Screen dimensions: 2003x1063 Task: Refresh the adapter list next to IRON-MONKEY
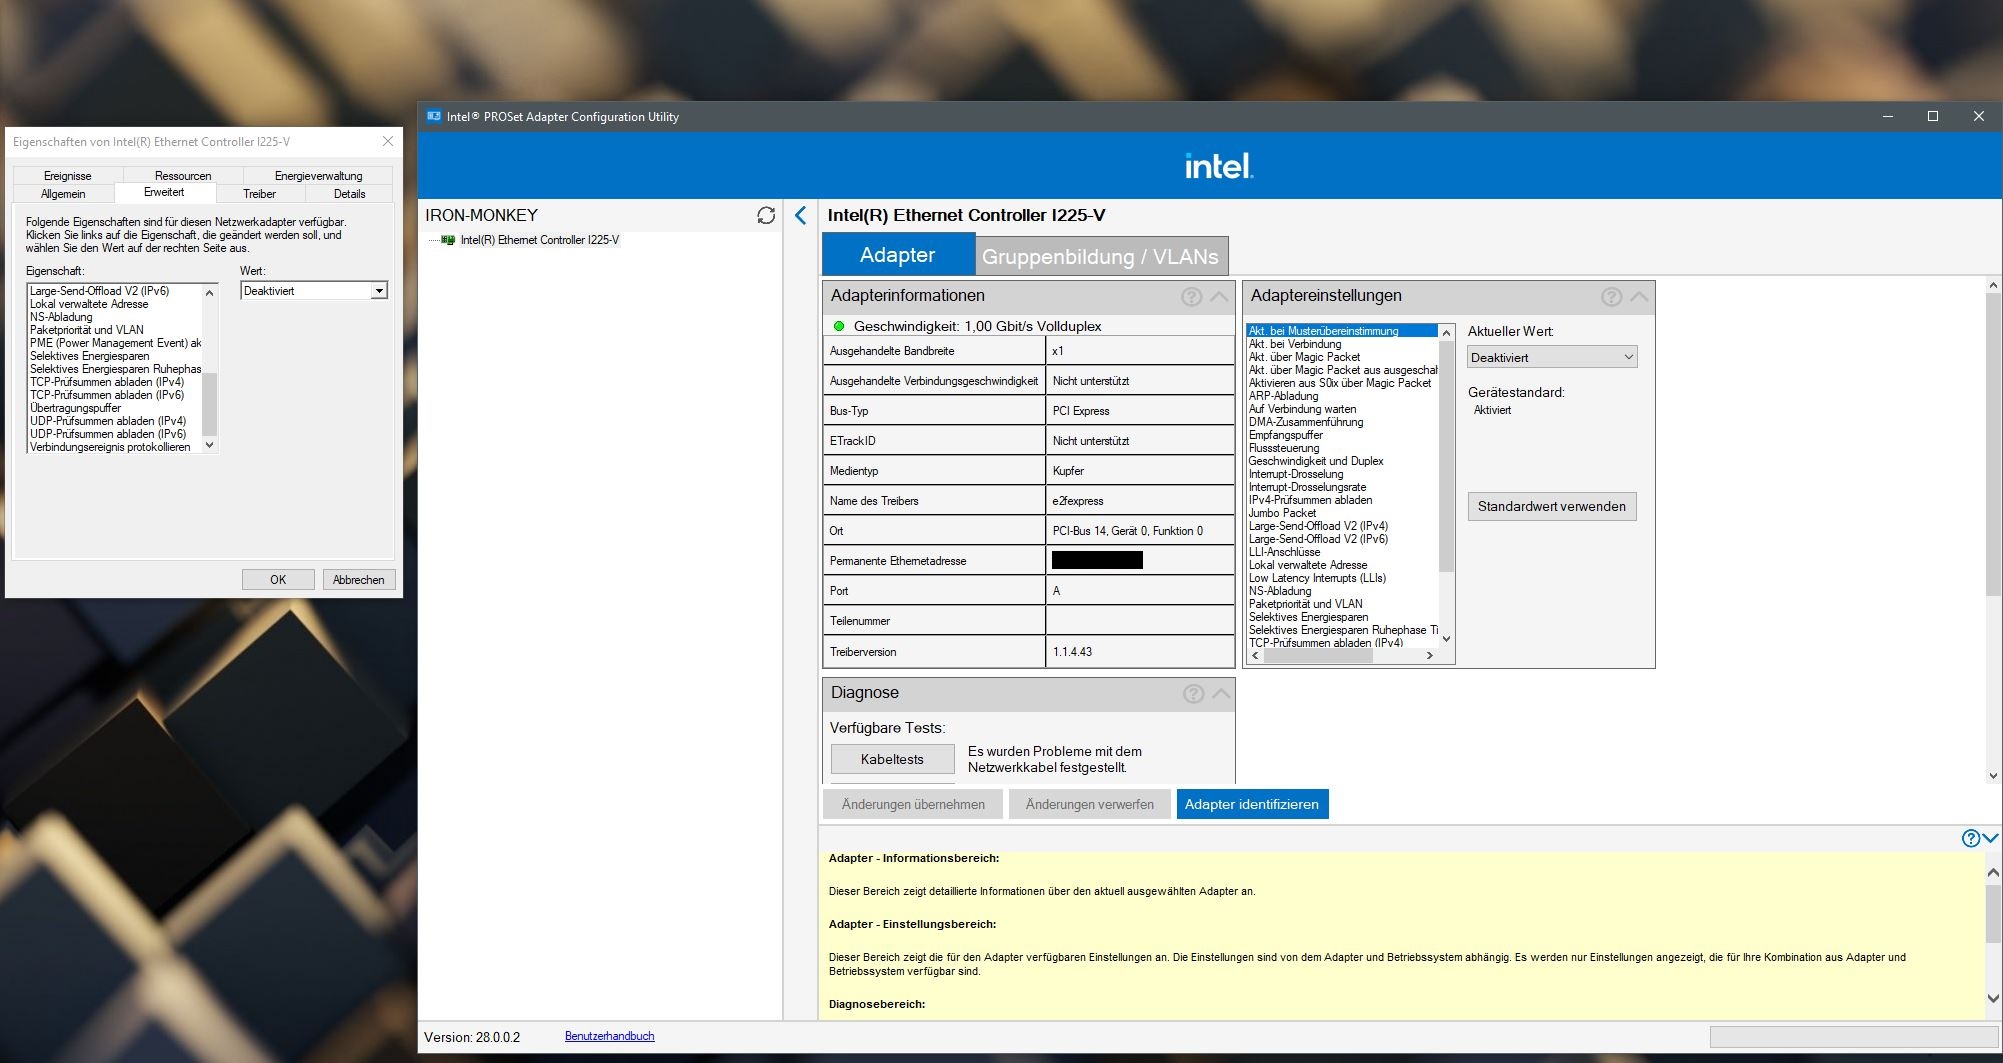pyautogui.click(x=766, y=215)
